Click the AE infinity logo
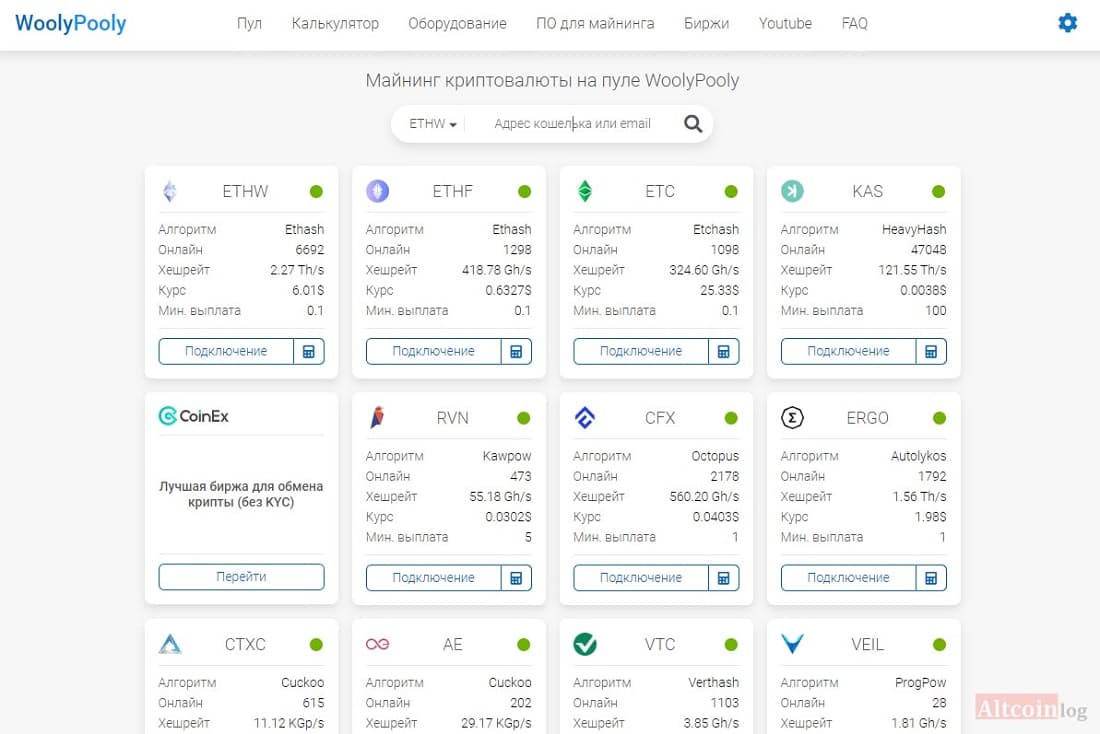Image resolution: width=1100 pixels, height=734 pixels. pyautogui.click(x=377, y=644)
